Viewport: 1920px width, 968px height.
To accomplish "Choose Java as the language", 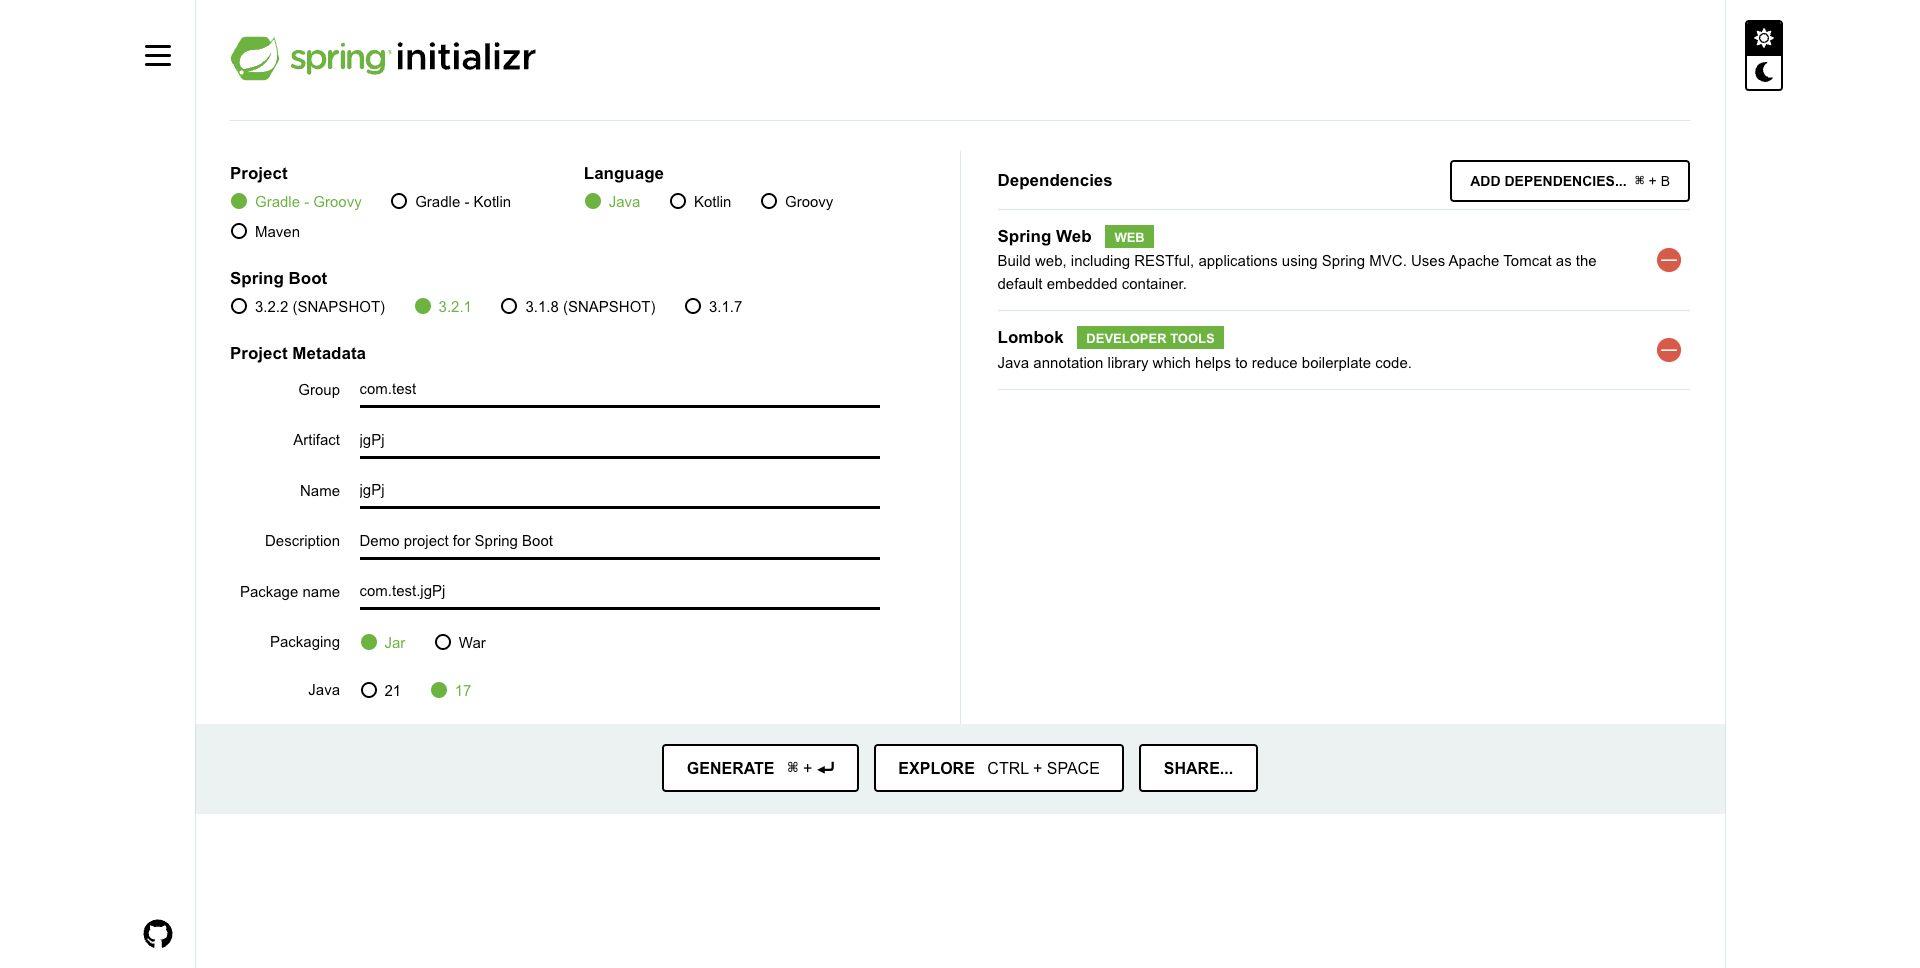I will [x=612, y=202].
